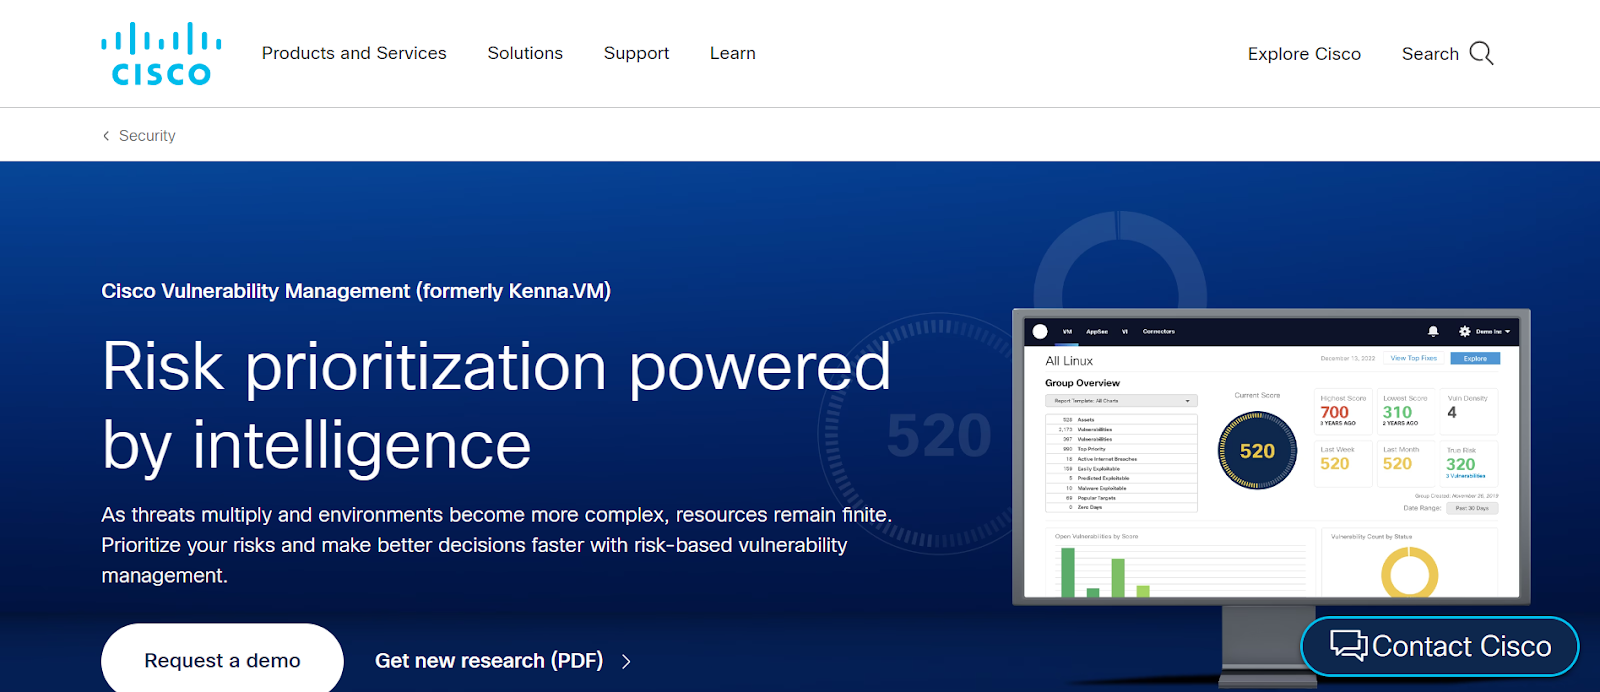This screenshot has width=1600, height=692.
Task: Click the chat bubble icon in Contact Cisco
Action: coord(1349,645)
